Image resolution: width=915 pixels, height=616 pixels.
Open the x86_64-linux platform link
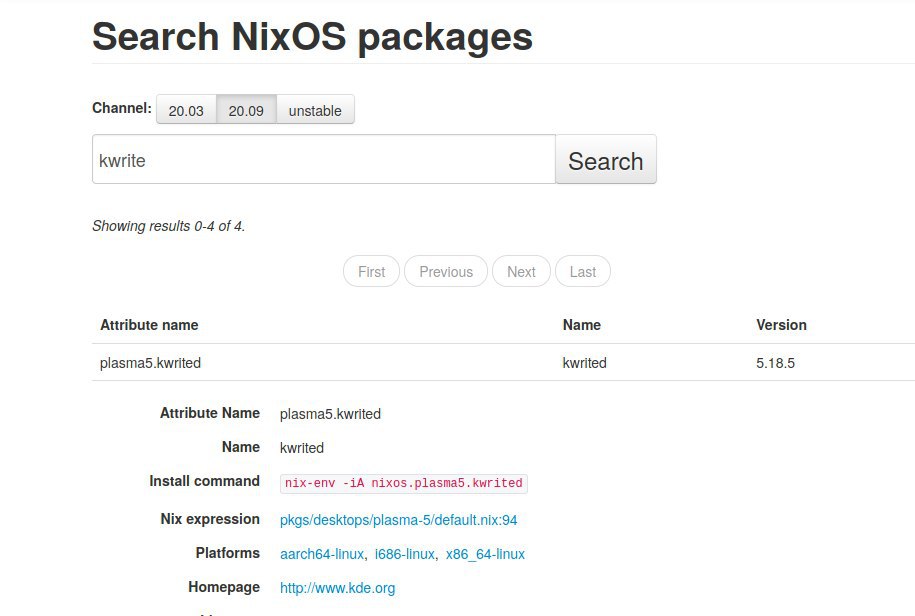coord(485,554)
